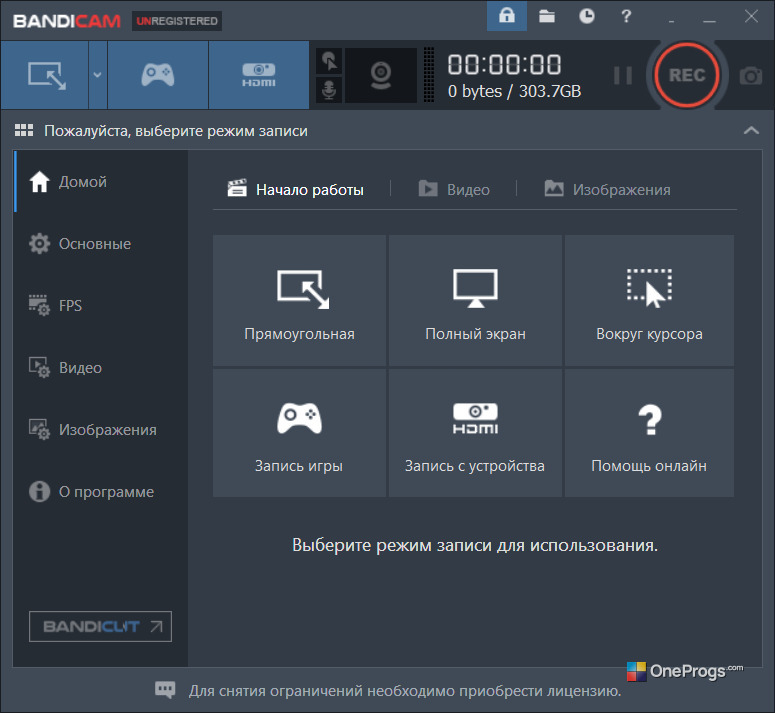The image size is (775, 713).
Task: Toggle microphone recording icon
Action: point(329,90)
